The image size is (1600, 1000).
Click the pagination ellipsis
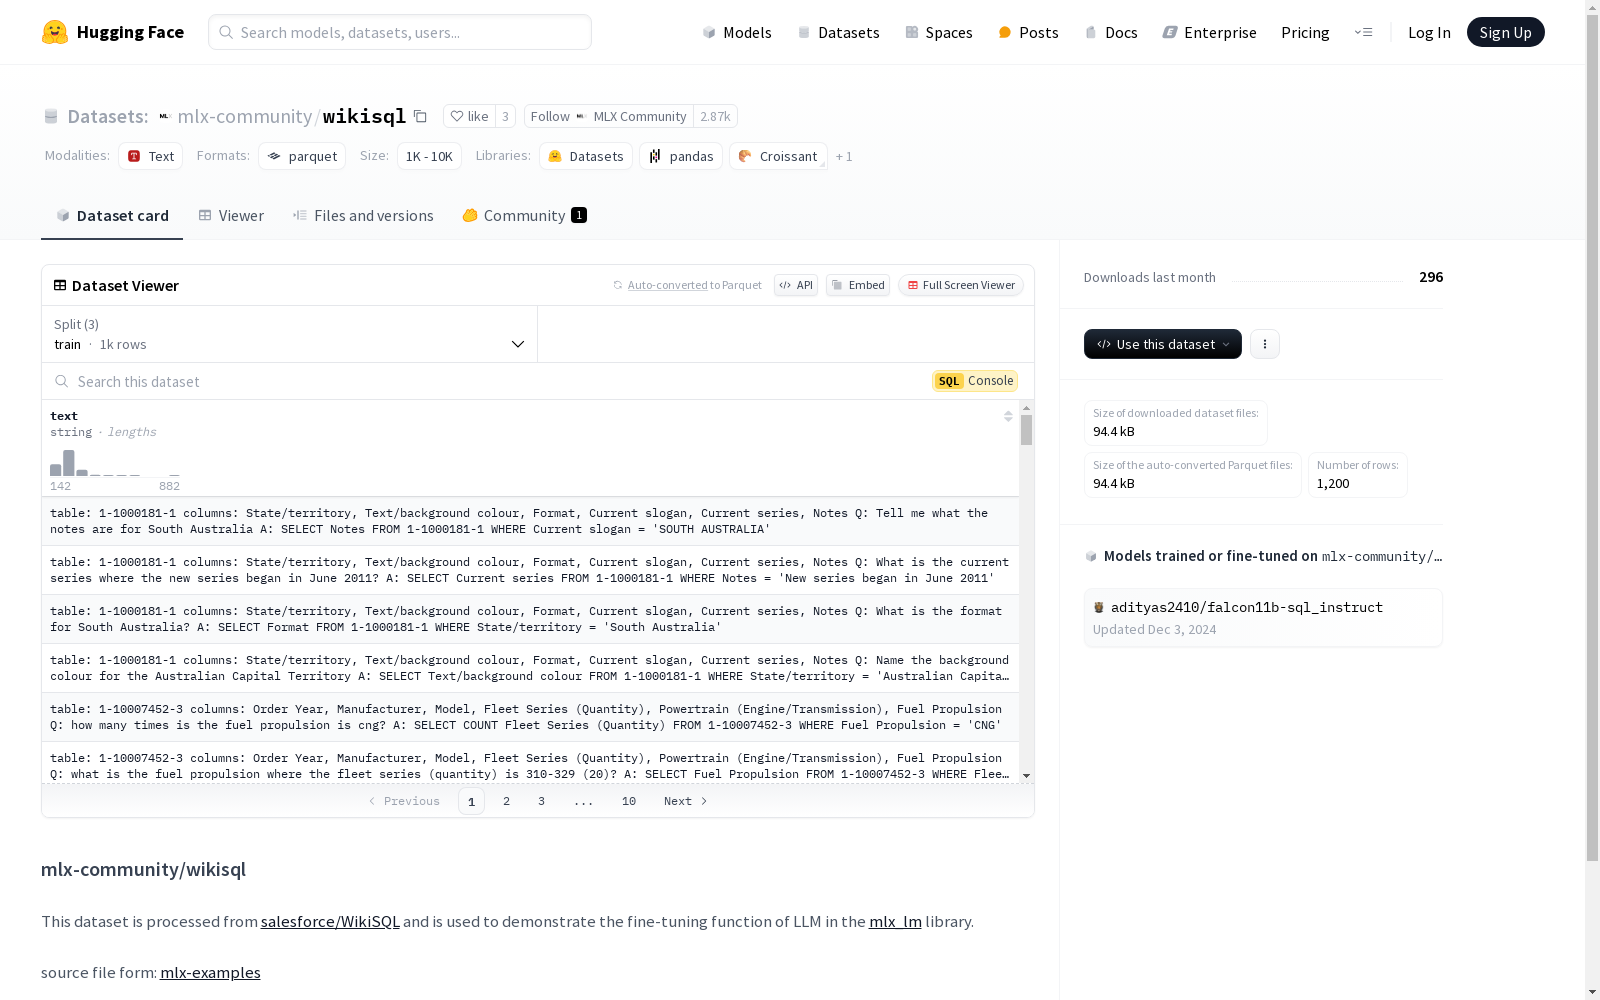point(584,801)
